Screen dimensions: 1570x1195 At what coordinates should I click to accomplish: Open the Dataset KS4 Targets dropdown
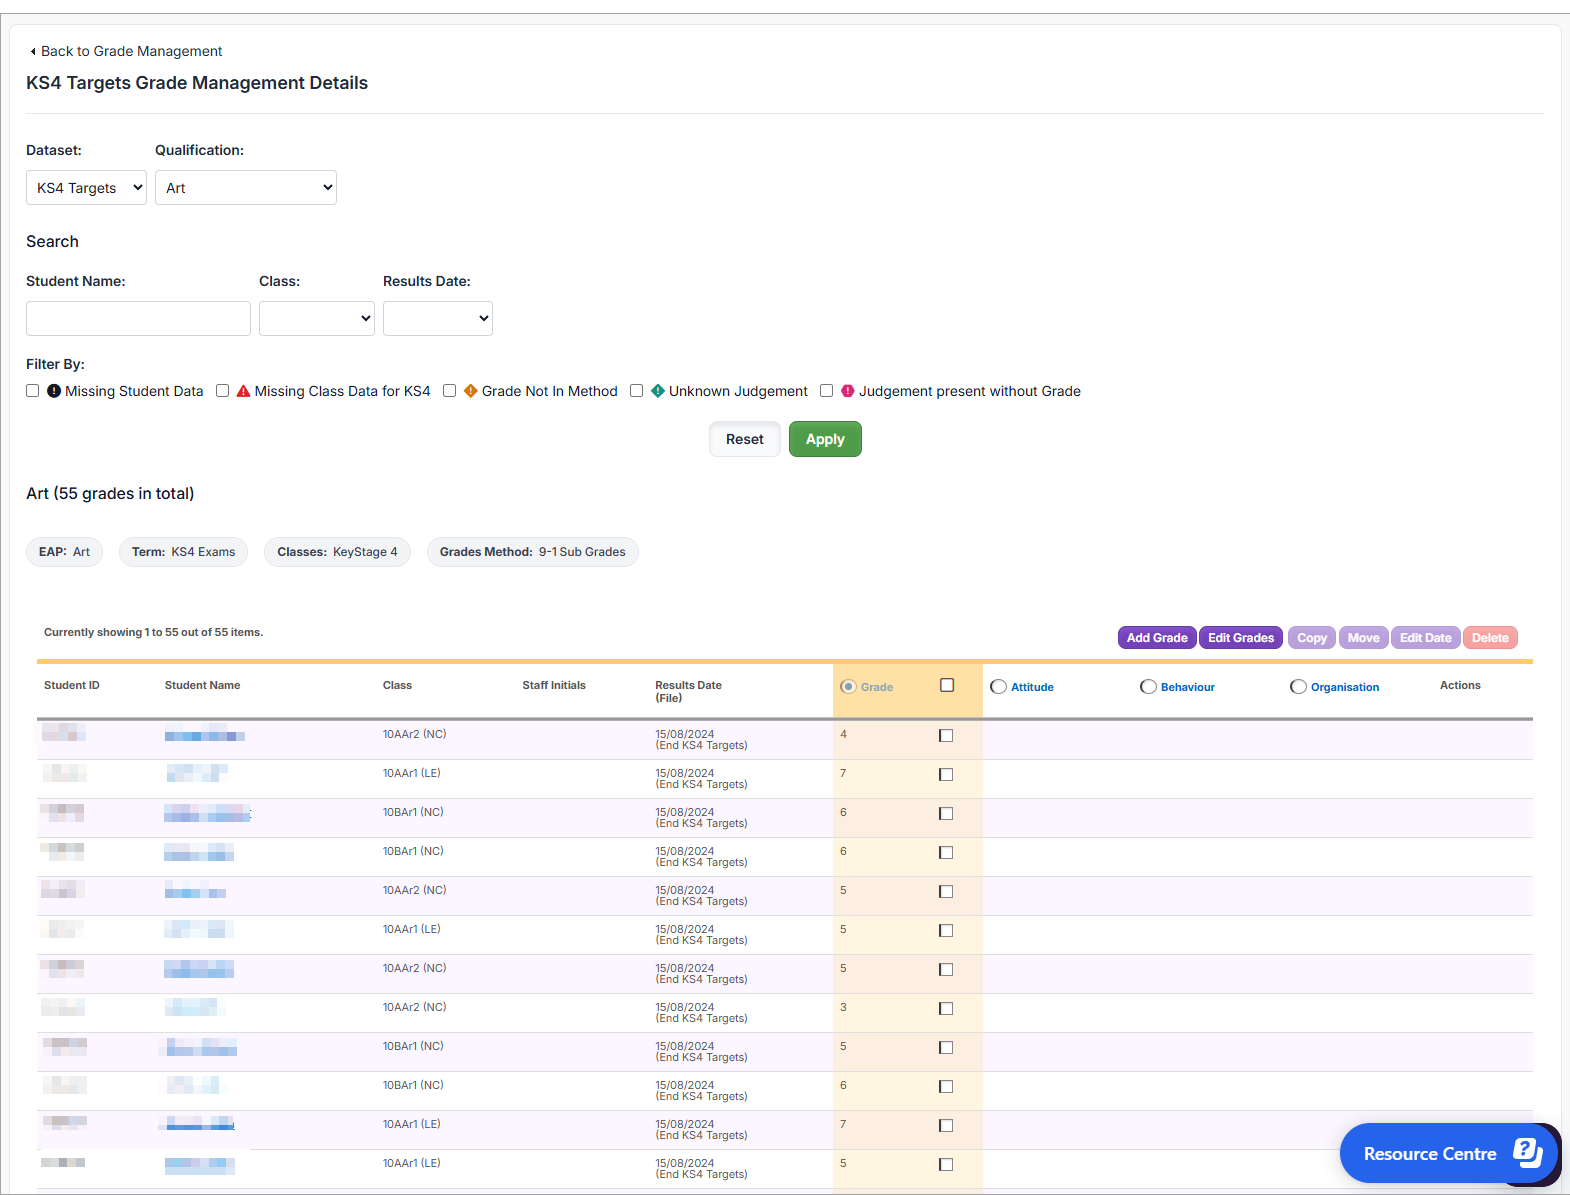point(86,188)
